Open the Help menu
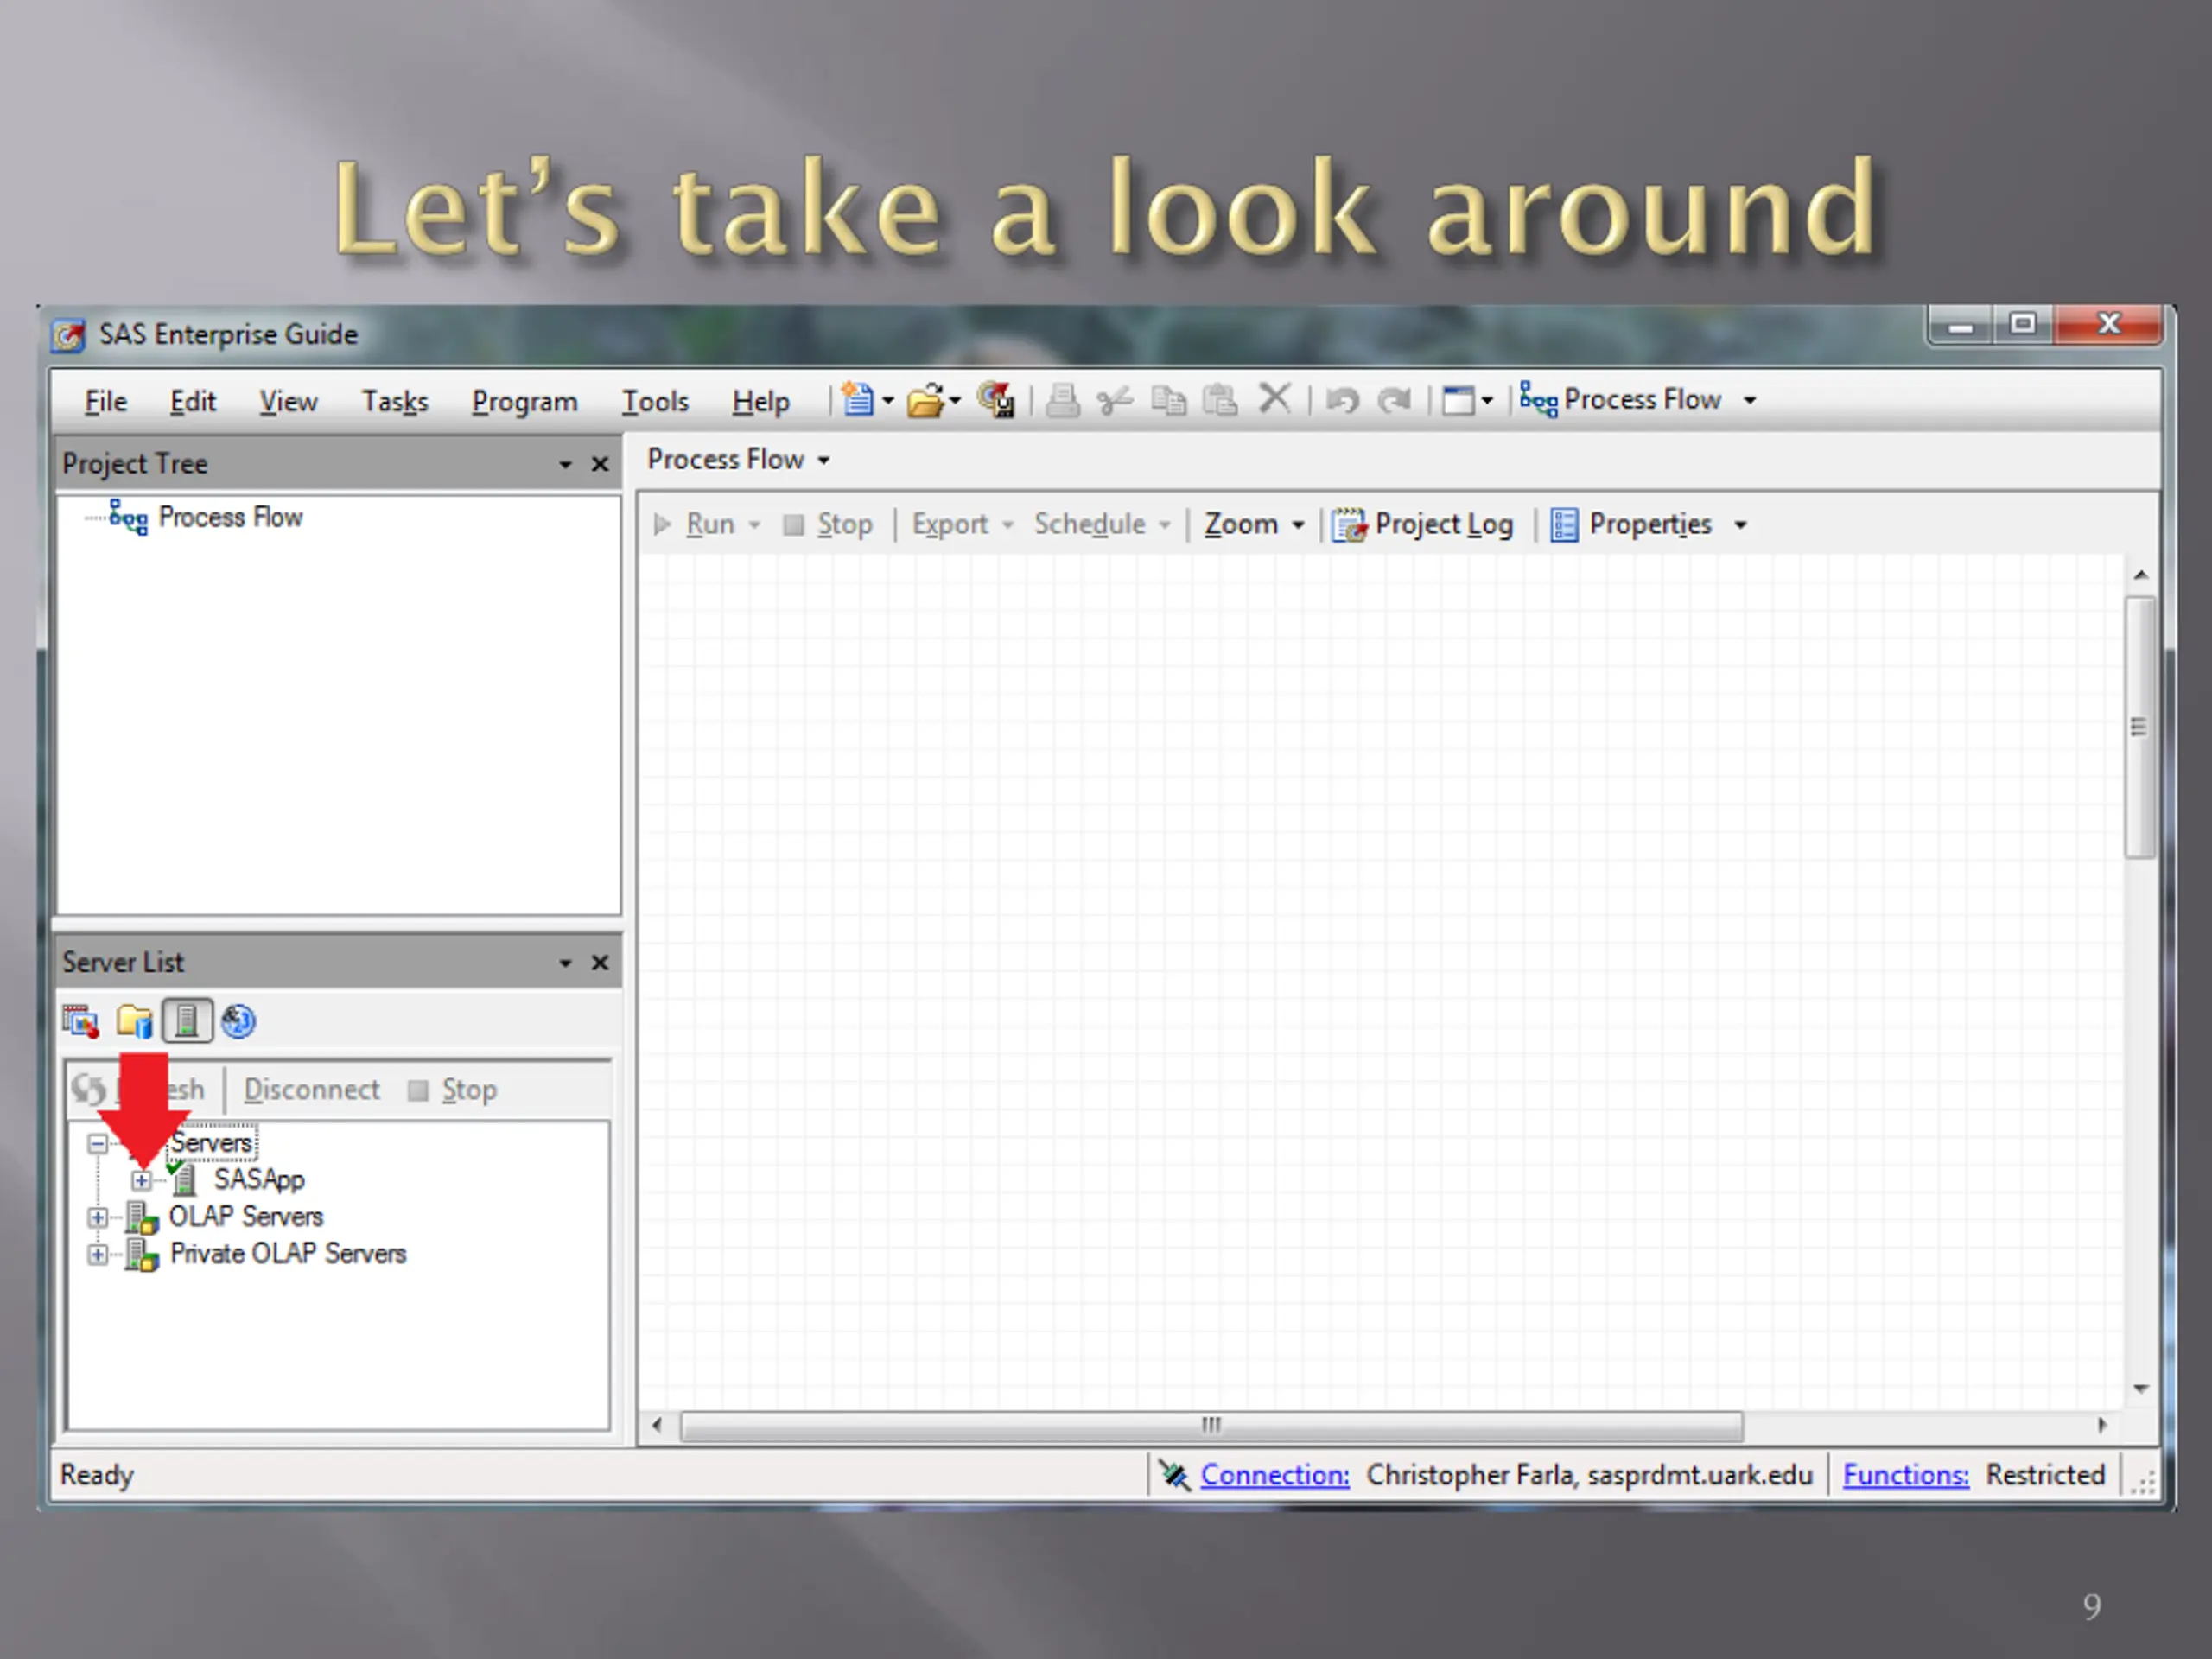Viewport: 2212px width, 1659px height. pyautogui.click(x=760, y=401)
